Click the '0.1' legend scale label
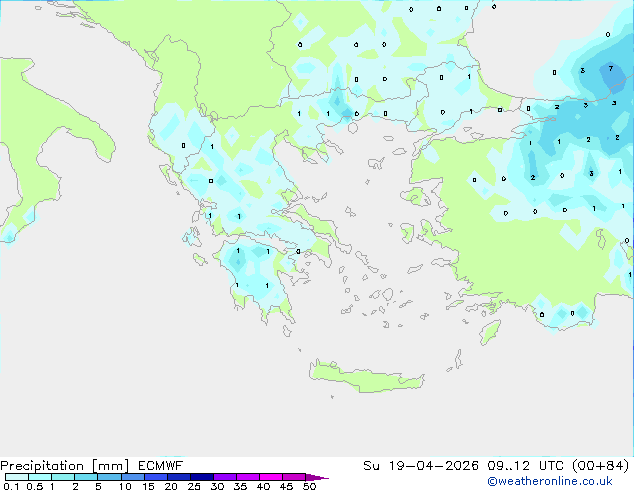This screenshot has height=490, width=634. (x=11, y=486)
